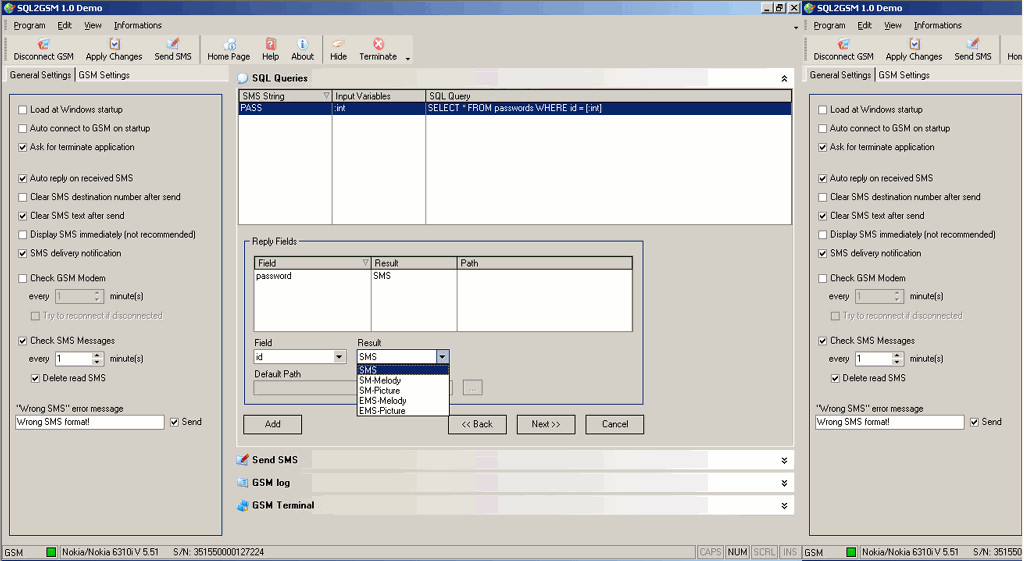Choose SM-Melody from Result list
1024x561 pixels.
click(403, 380)
